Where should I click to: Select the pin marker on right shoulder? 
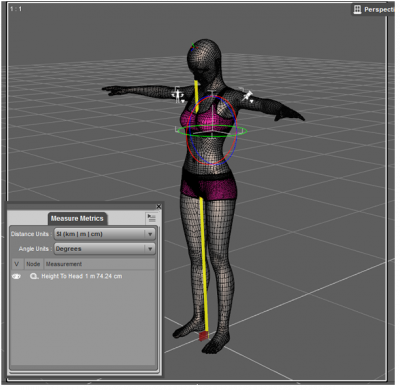coord(247,95)
